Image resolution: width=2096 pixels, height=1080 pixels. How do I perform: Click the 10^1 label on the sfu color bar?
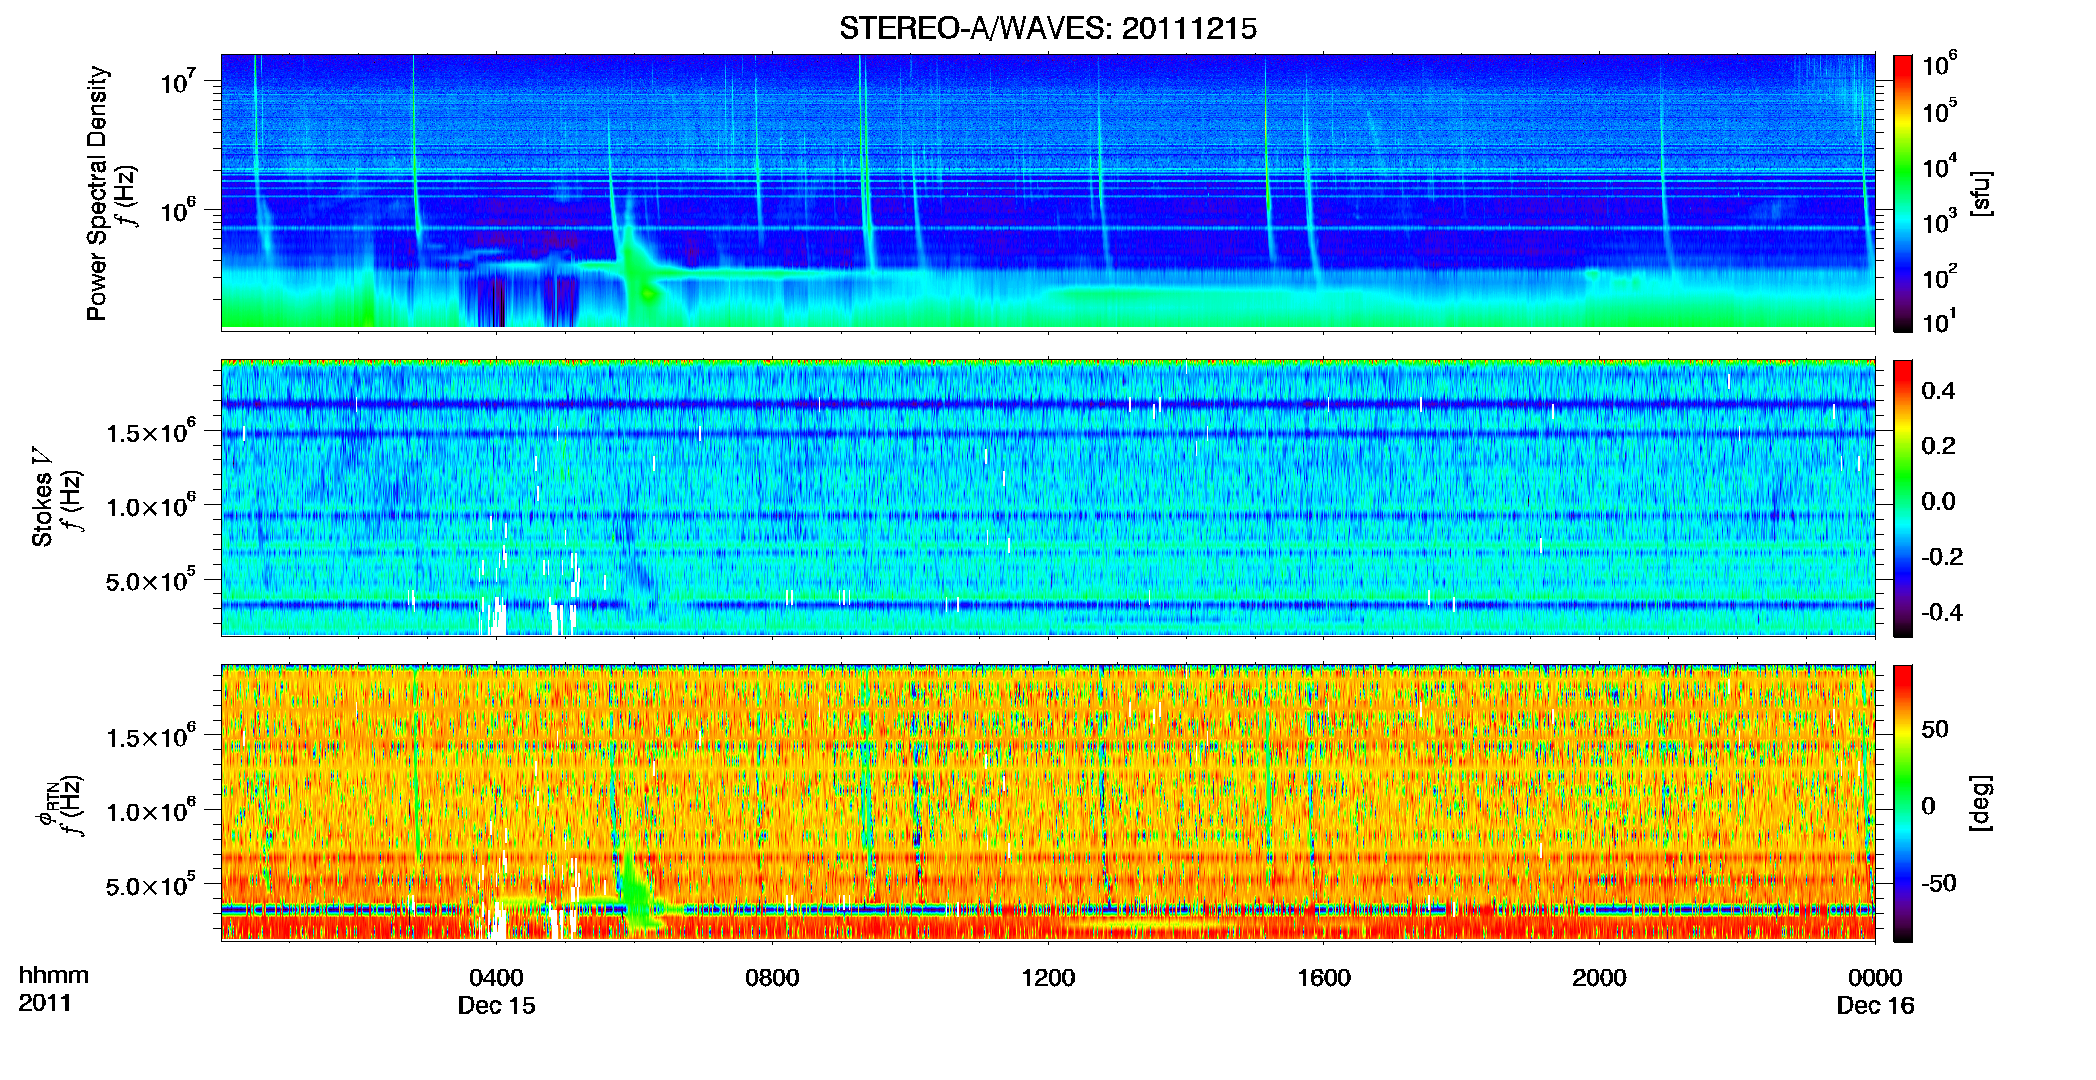[1940, 322]
